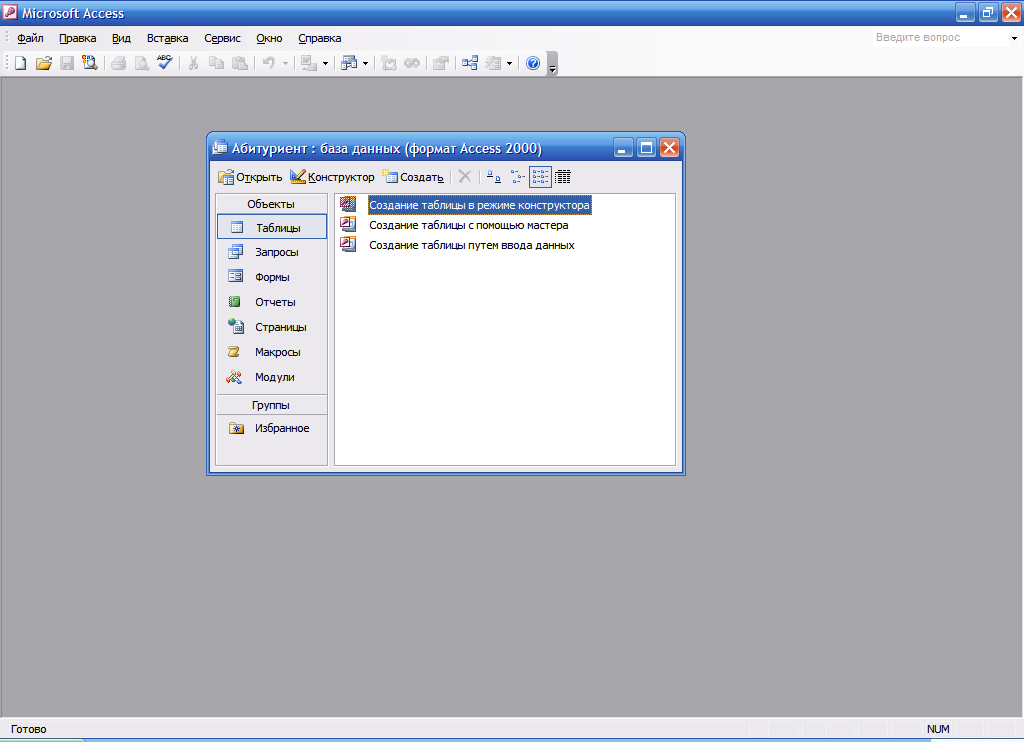This screenshot has width=1024, height=742.
Task: Click the Print icon in toolbar
Action: click(x=118, y=63)
